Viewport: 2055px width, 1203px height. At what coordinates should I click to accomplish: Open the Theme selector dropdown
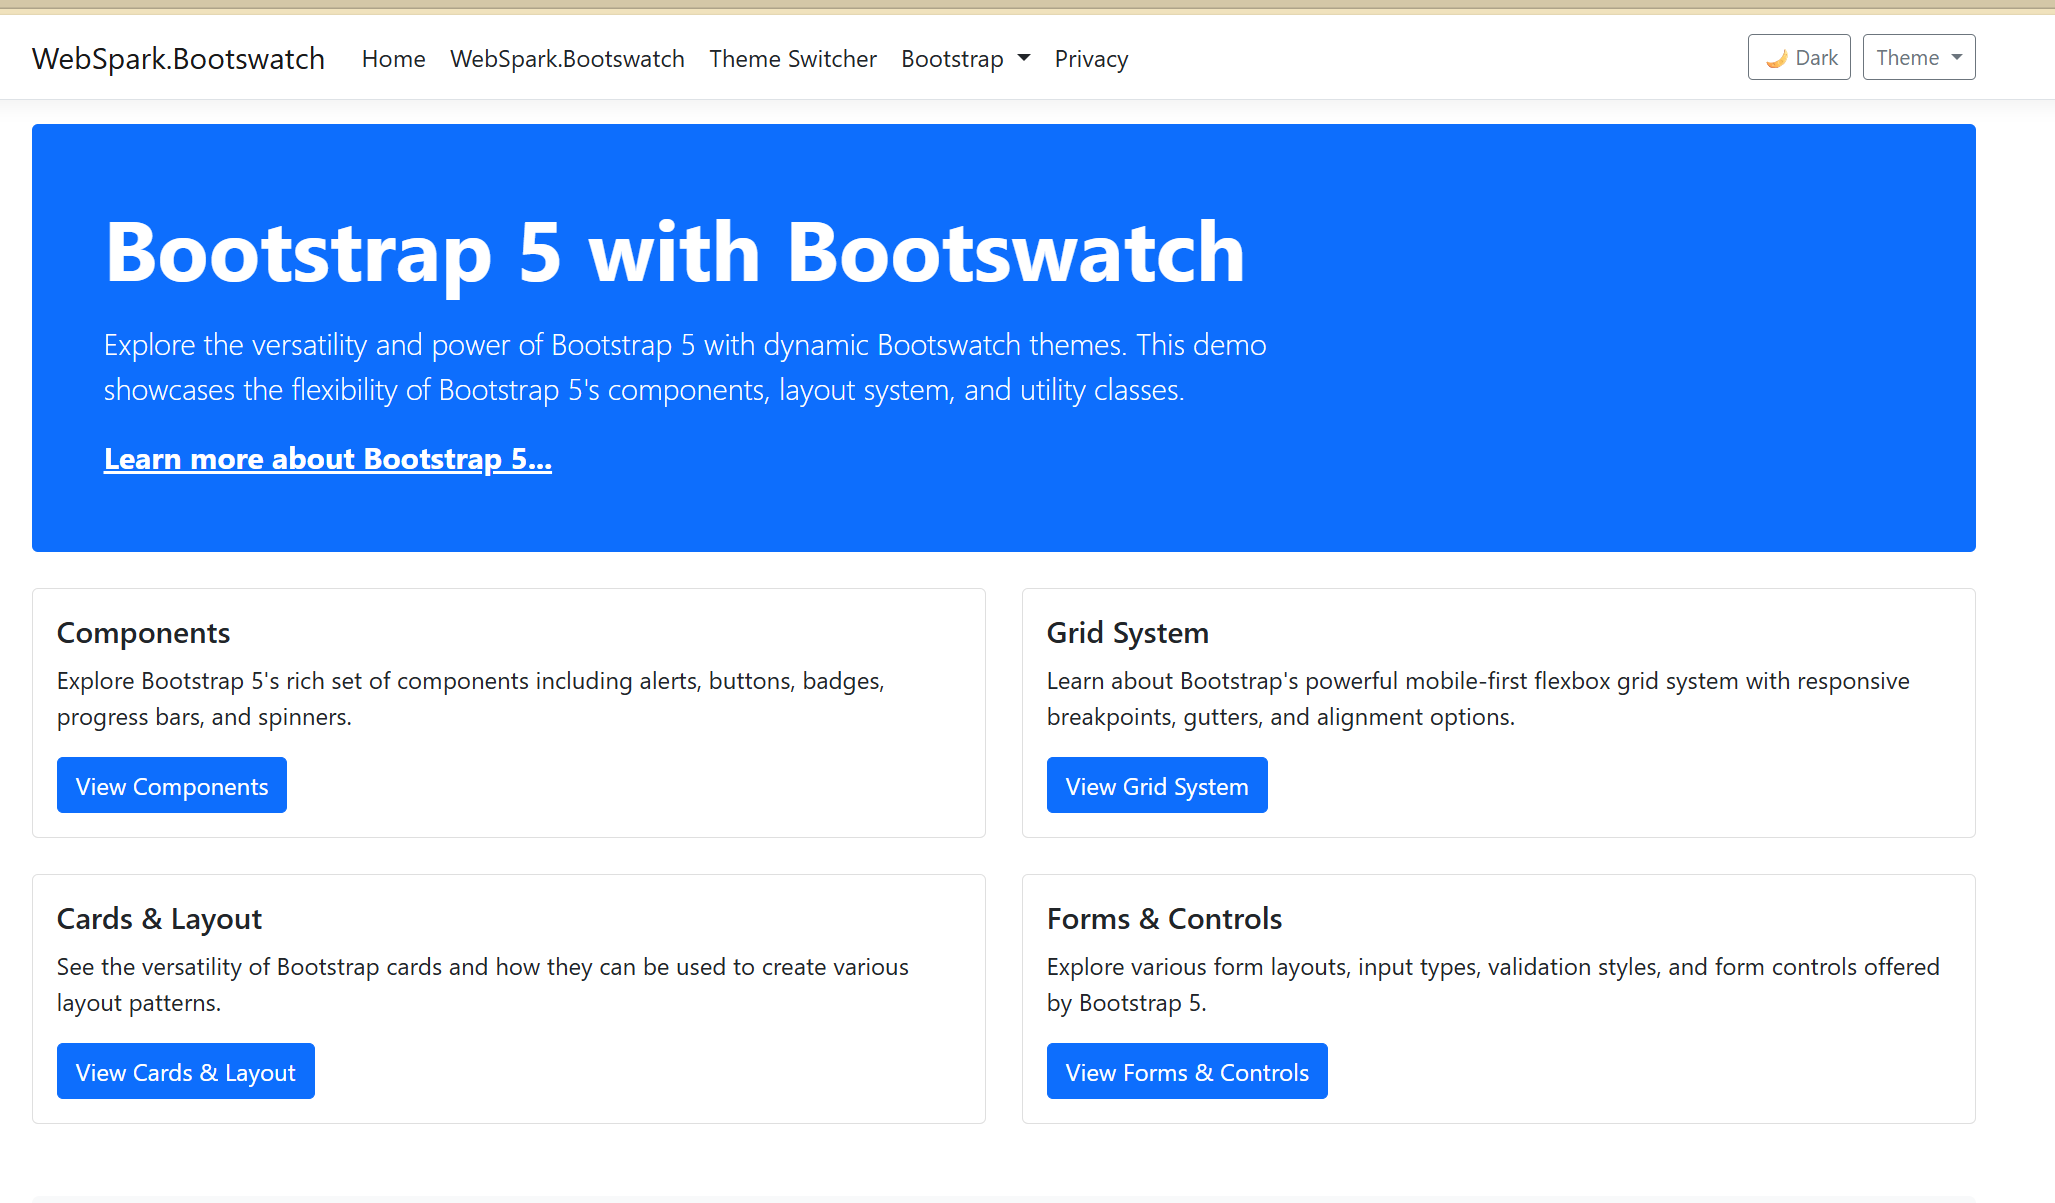(1917, 57)
